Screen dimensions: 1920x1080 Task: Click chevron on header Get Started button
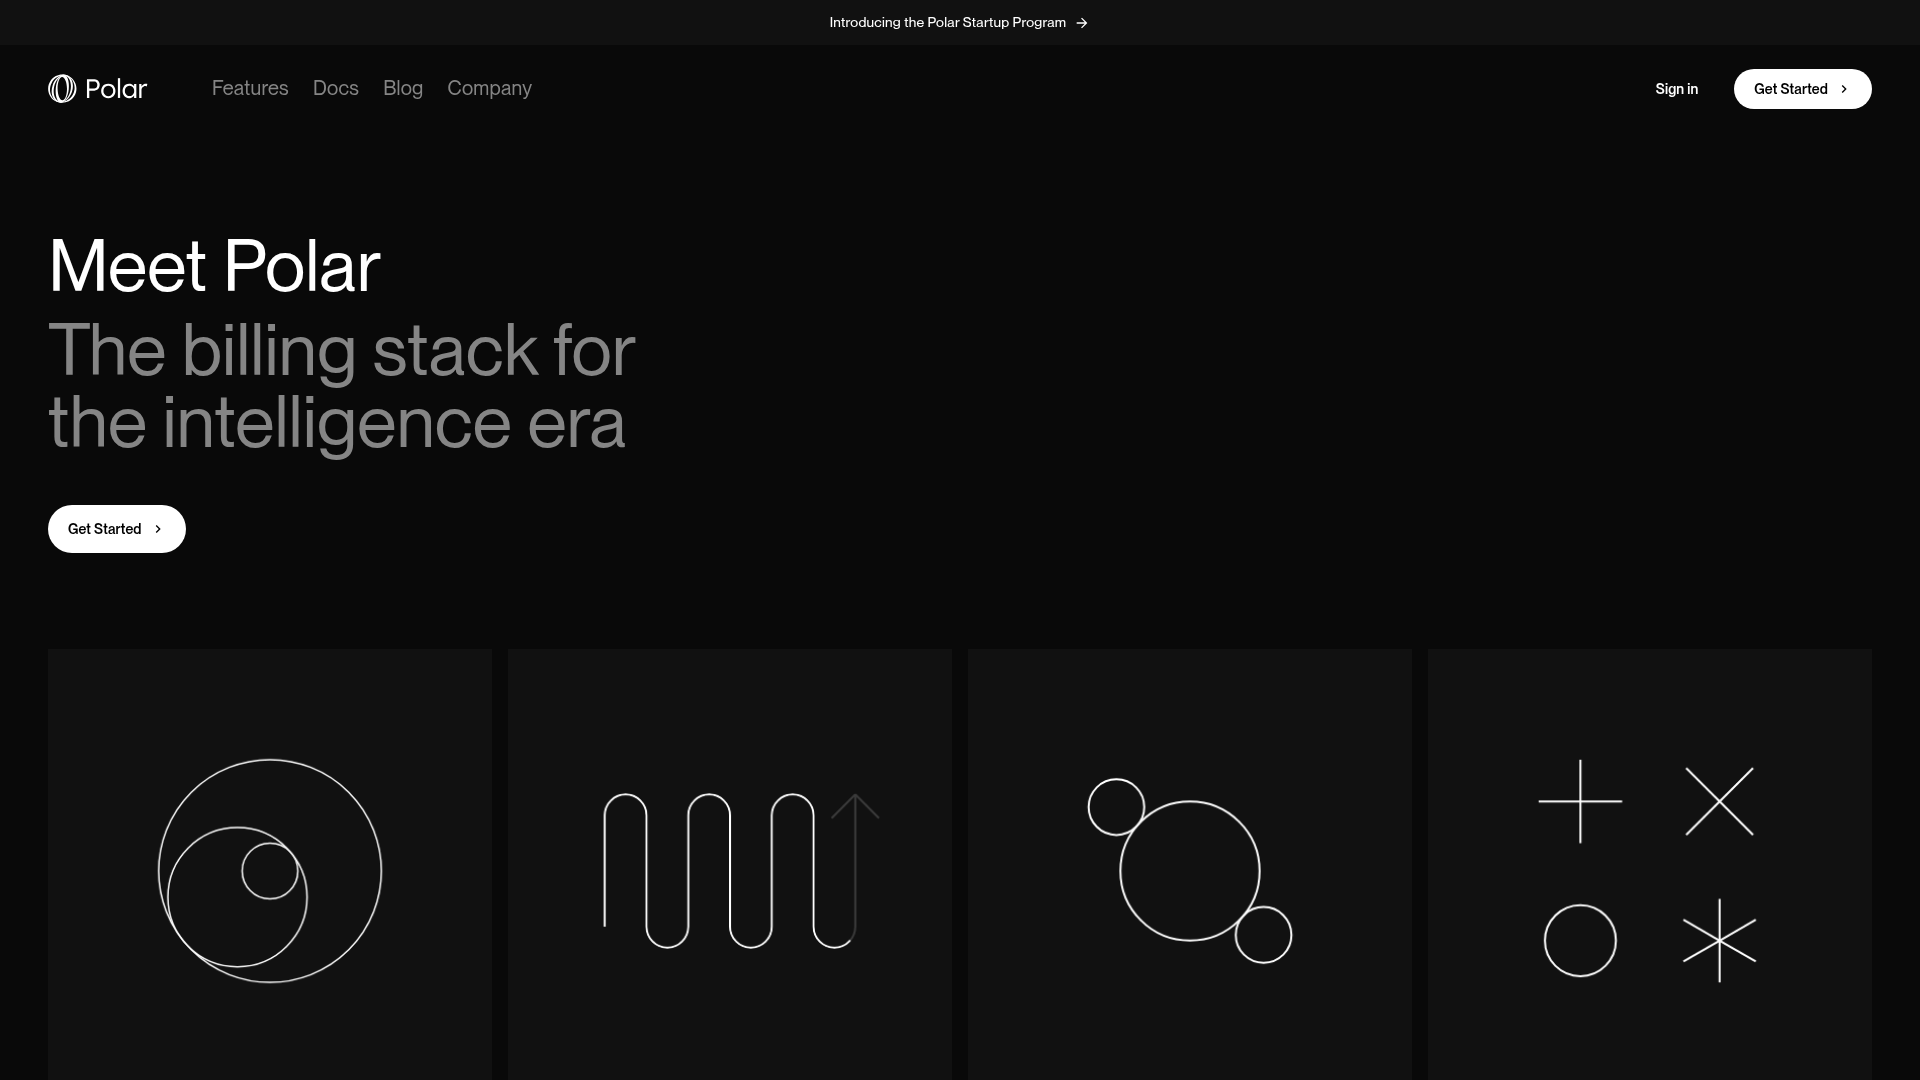1844,89
